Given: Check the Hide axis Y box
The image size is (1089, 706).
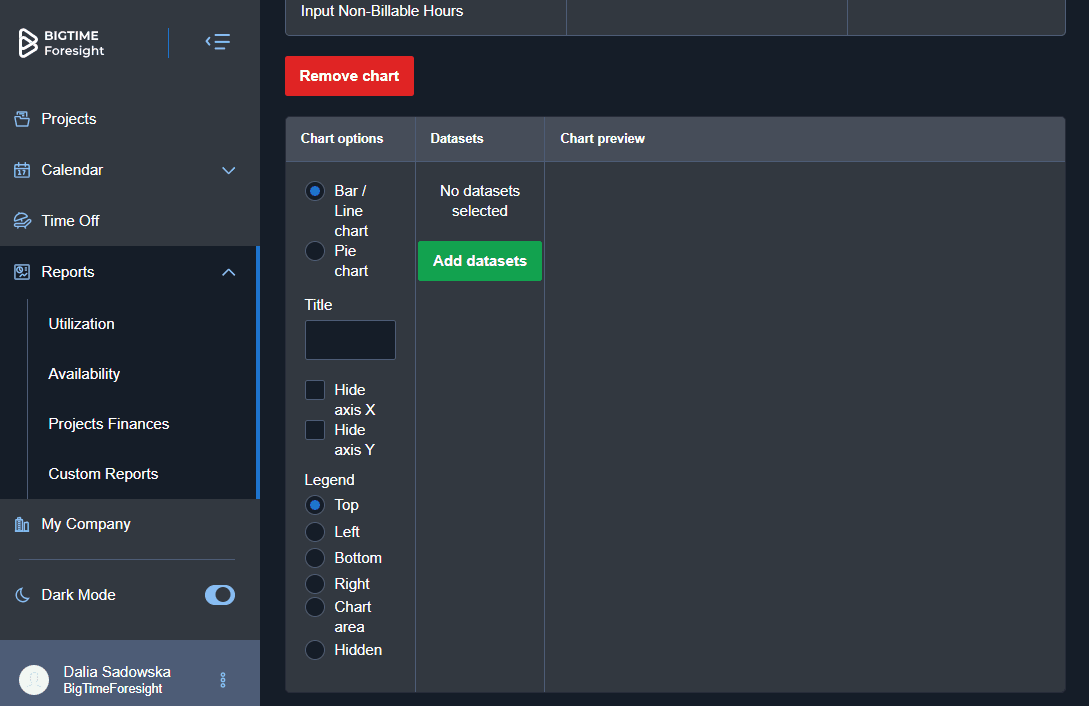Looking at the screenshot, I should tap(315, 430).
